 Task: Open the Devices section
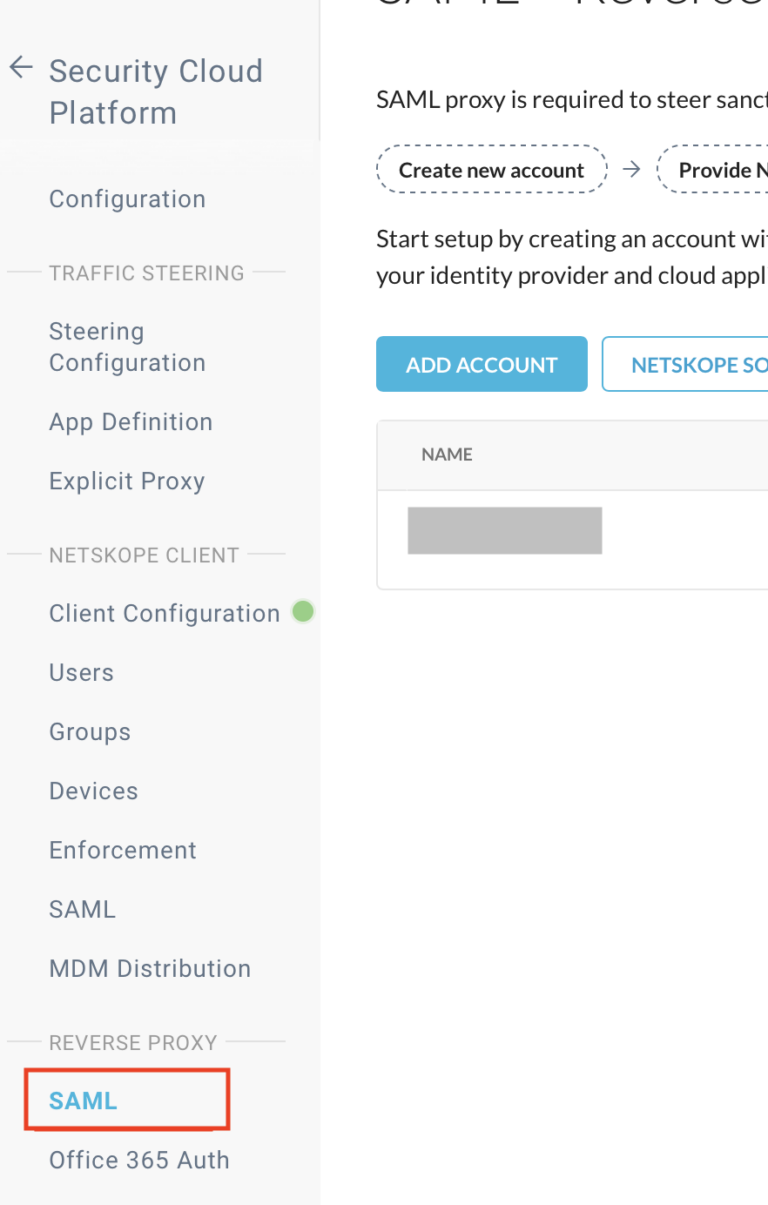tap(93, 791)
